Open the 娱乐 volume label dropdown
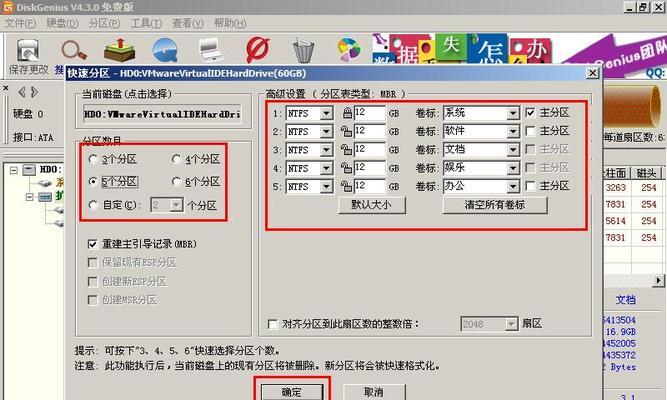This screenshot has height=400, width=667. [x=513, y=168]
